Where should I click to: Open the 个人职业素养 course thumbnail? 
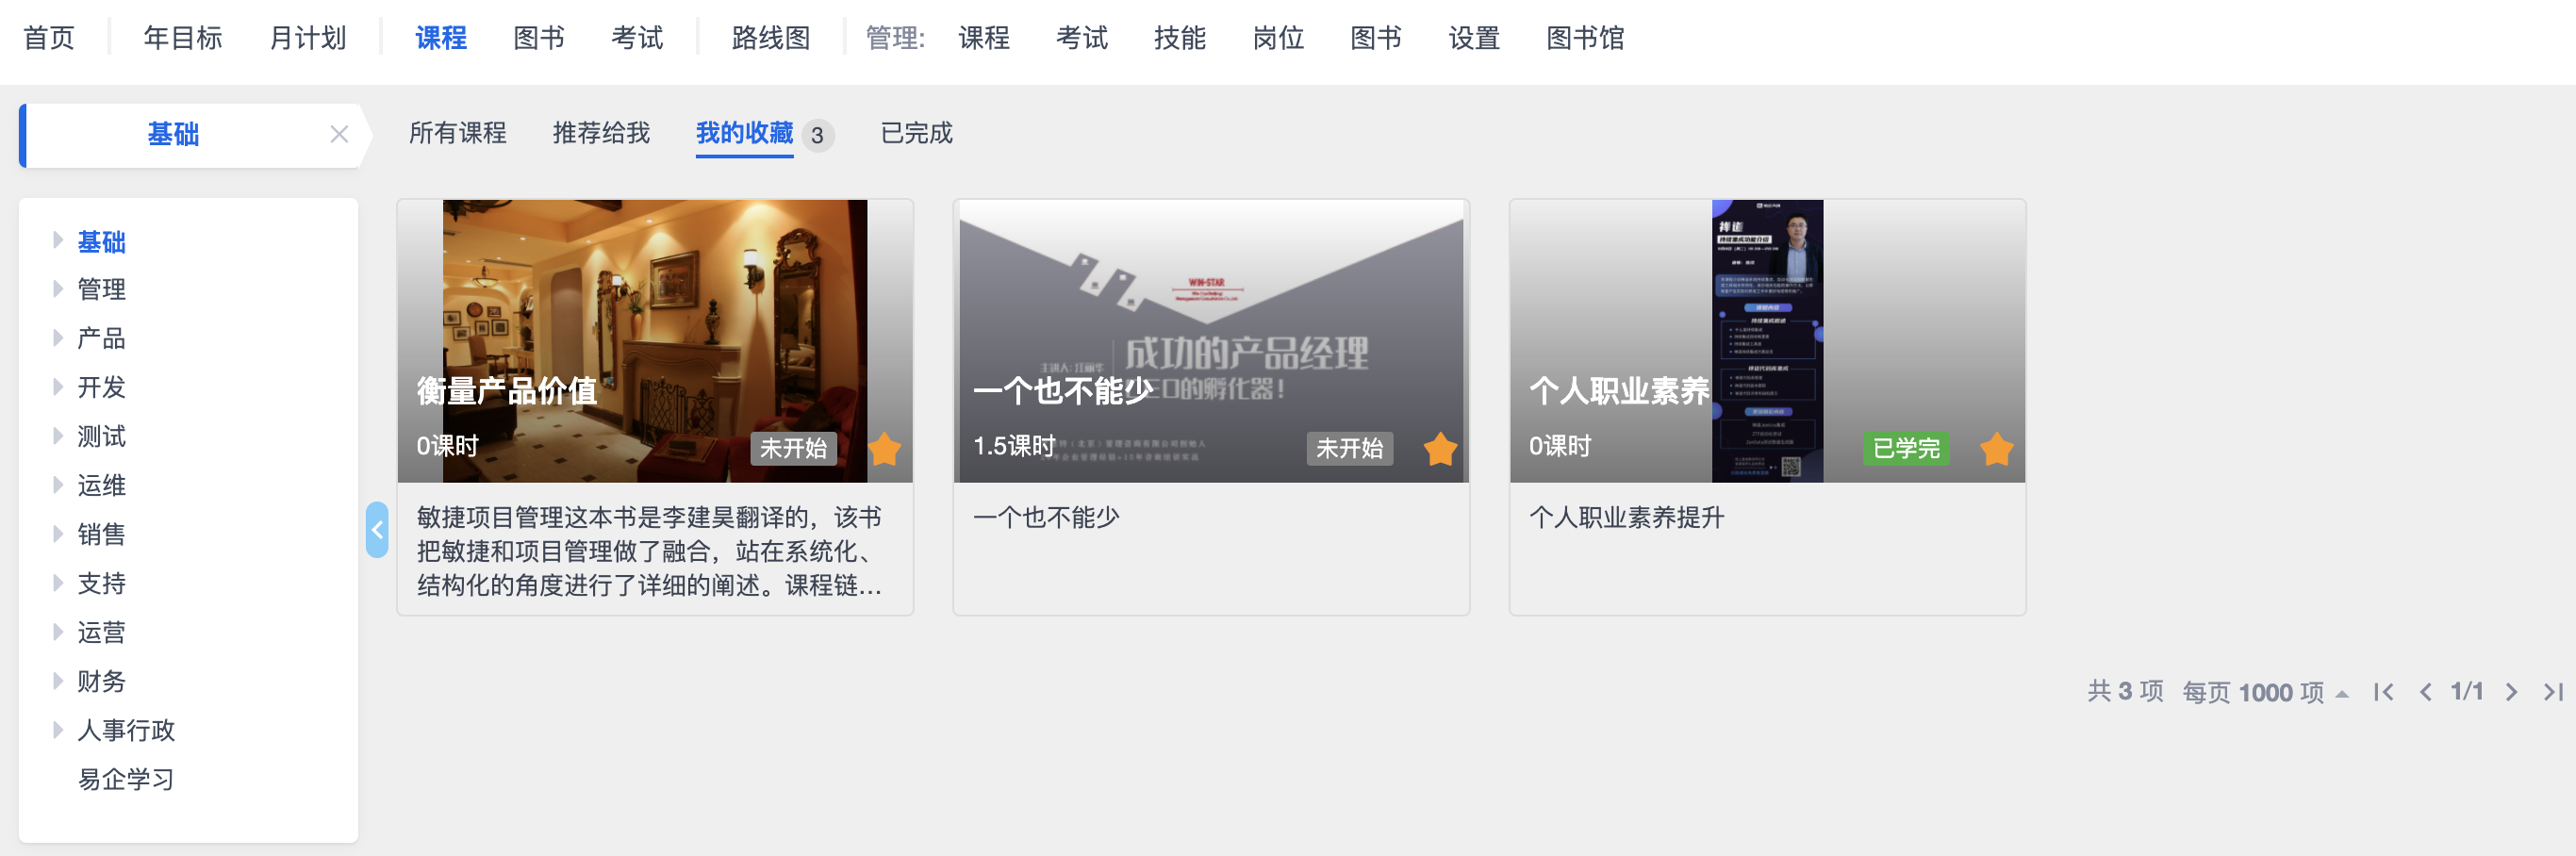[1767, 341]
